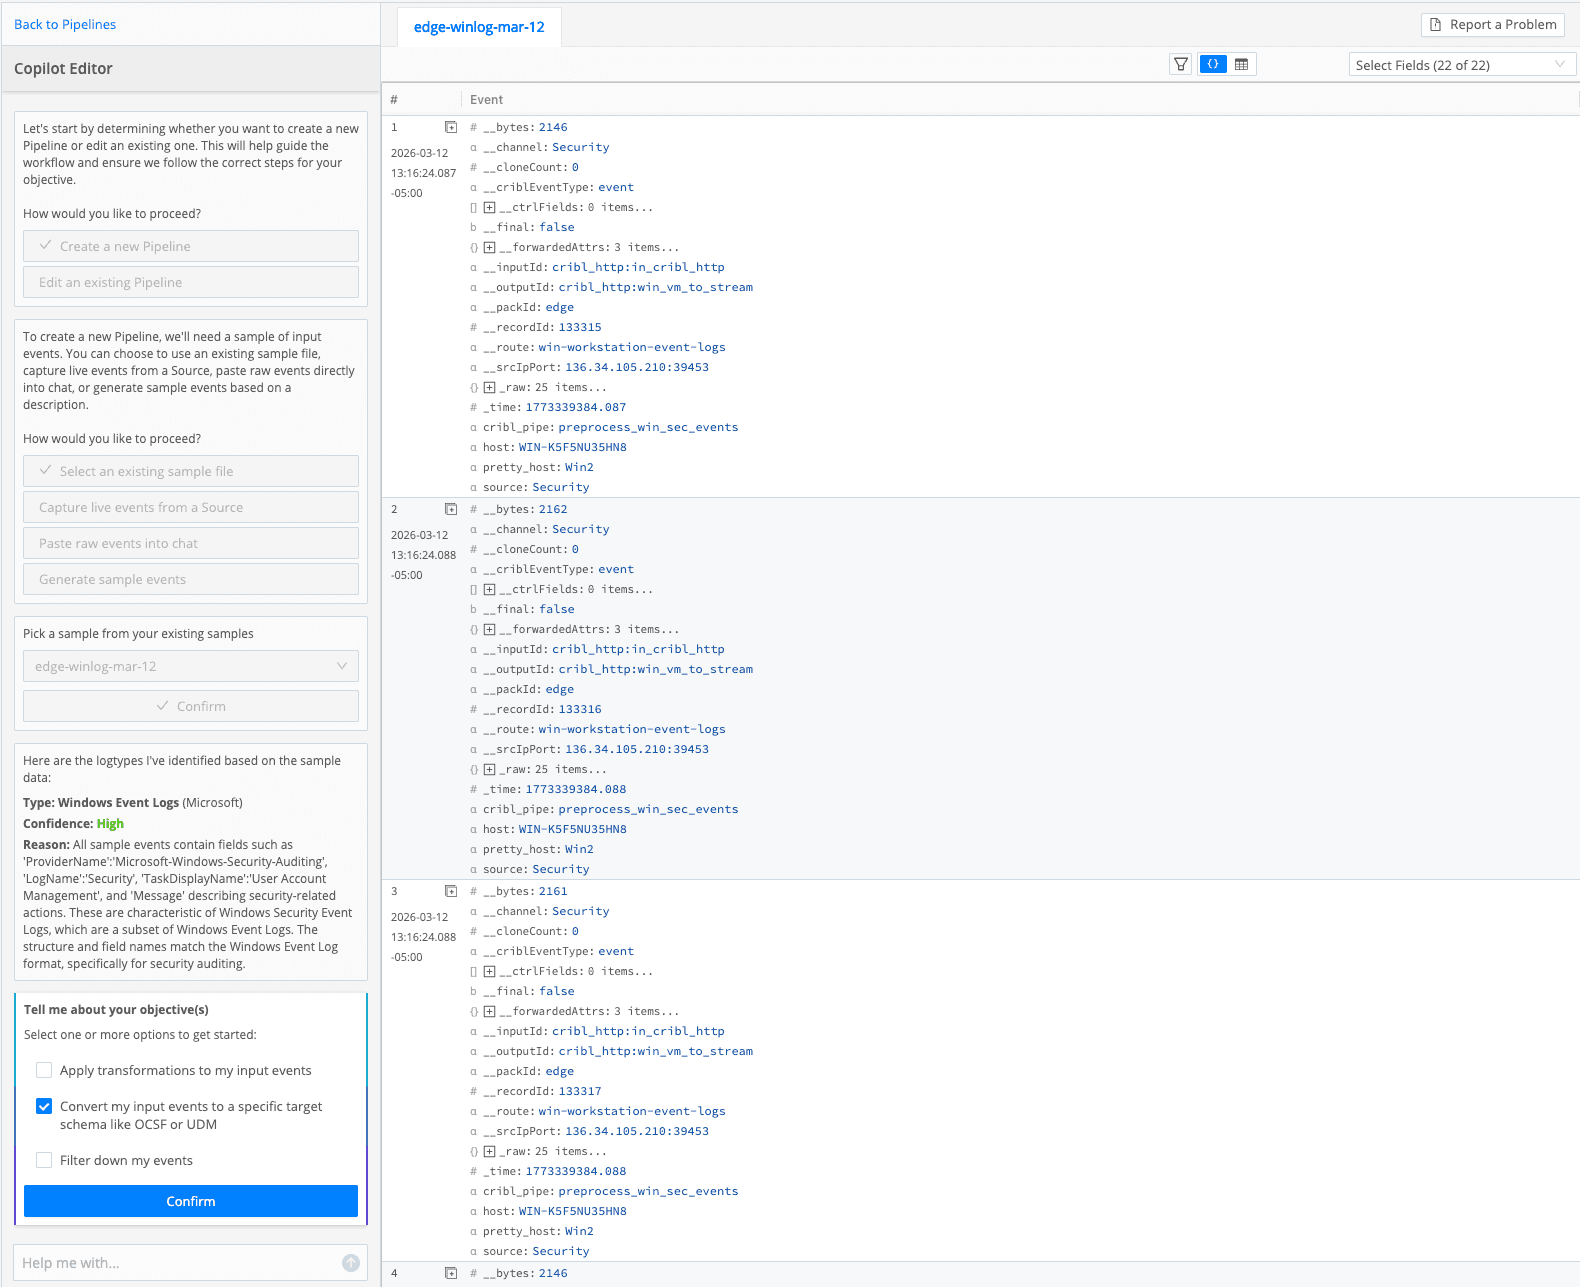Click the Report a Problem document icon
This screenshot has height=1287, width=1580.
click(x=1435, y=25)
